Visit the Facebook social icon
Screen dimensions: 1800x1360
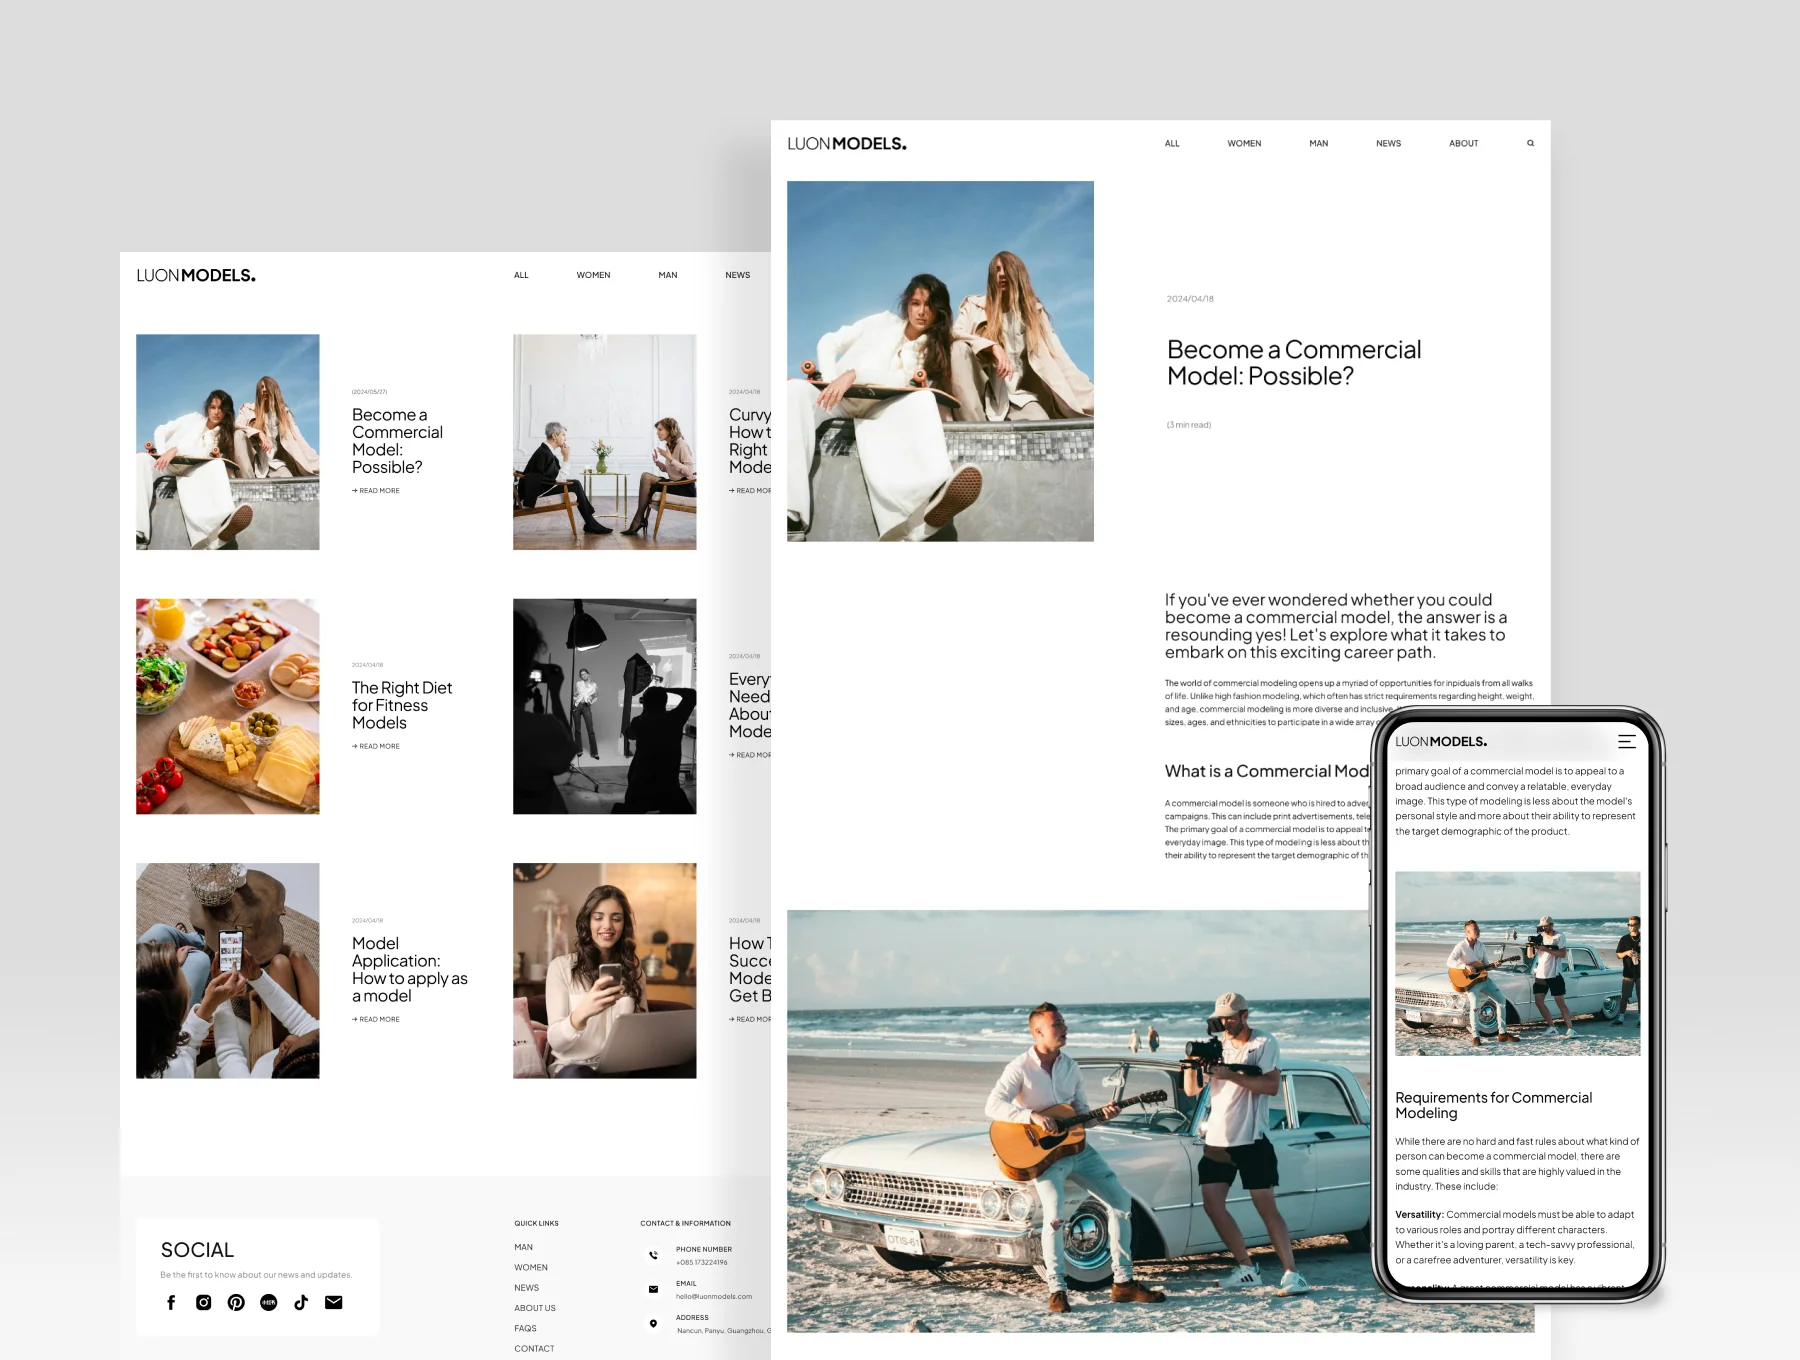tap(171, 1302)
